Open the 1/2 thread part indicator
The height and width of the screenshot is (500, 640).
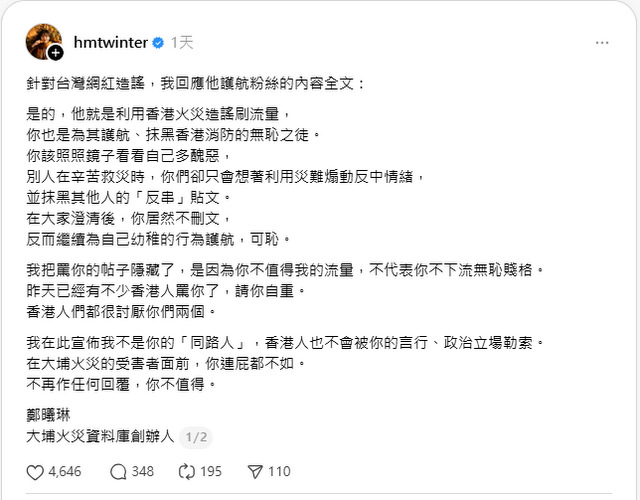197,436
